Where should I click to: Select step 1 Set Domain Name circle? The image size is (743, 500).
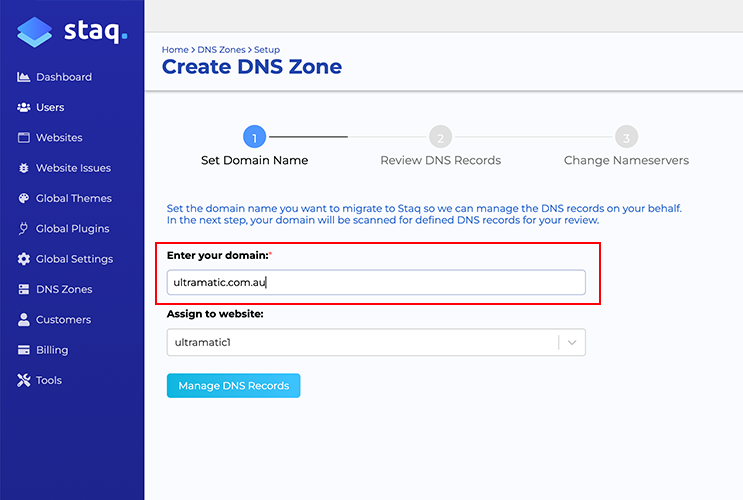(x=254, y=137)
